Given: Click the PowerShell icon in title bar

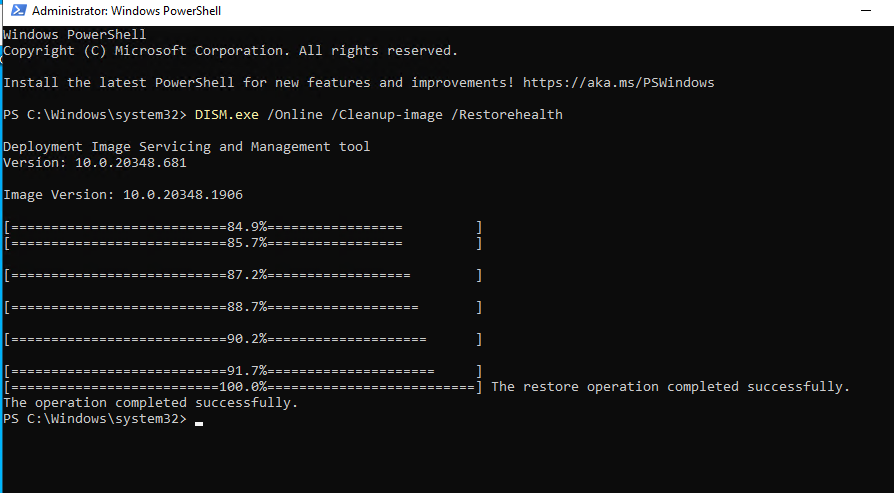Looking at the screenshot, I should [x=17, y=12].
